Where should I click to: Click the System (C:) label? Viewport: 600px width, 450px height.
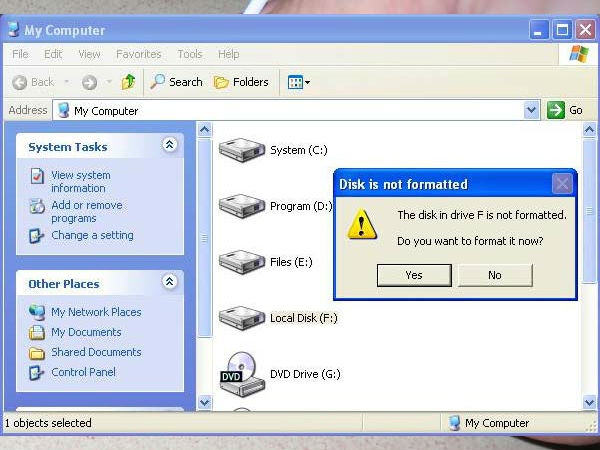tap(299, 150)
